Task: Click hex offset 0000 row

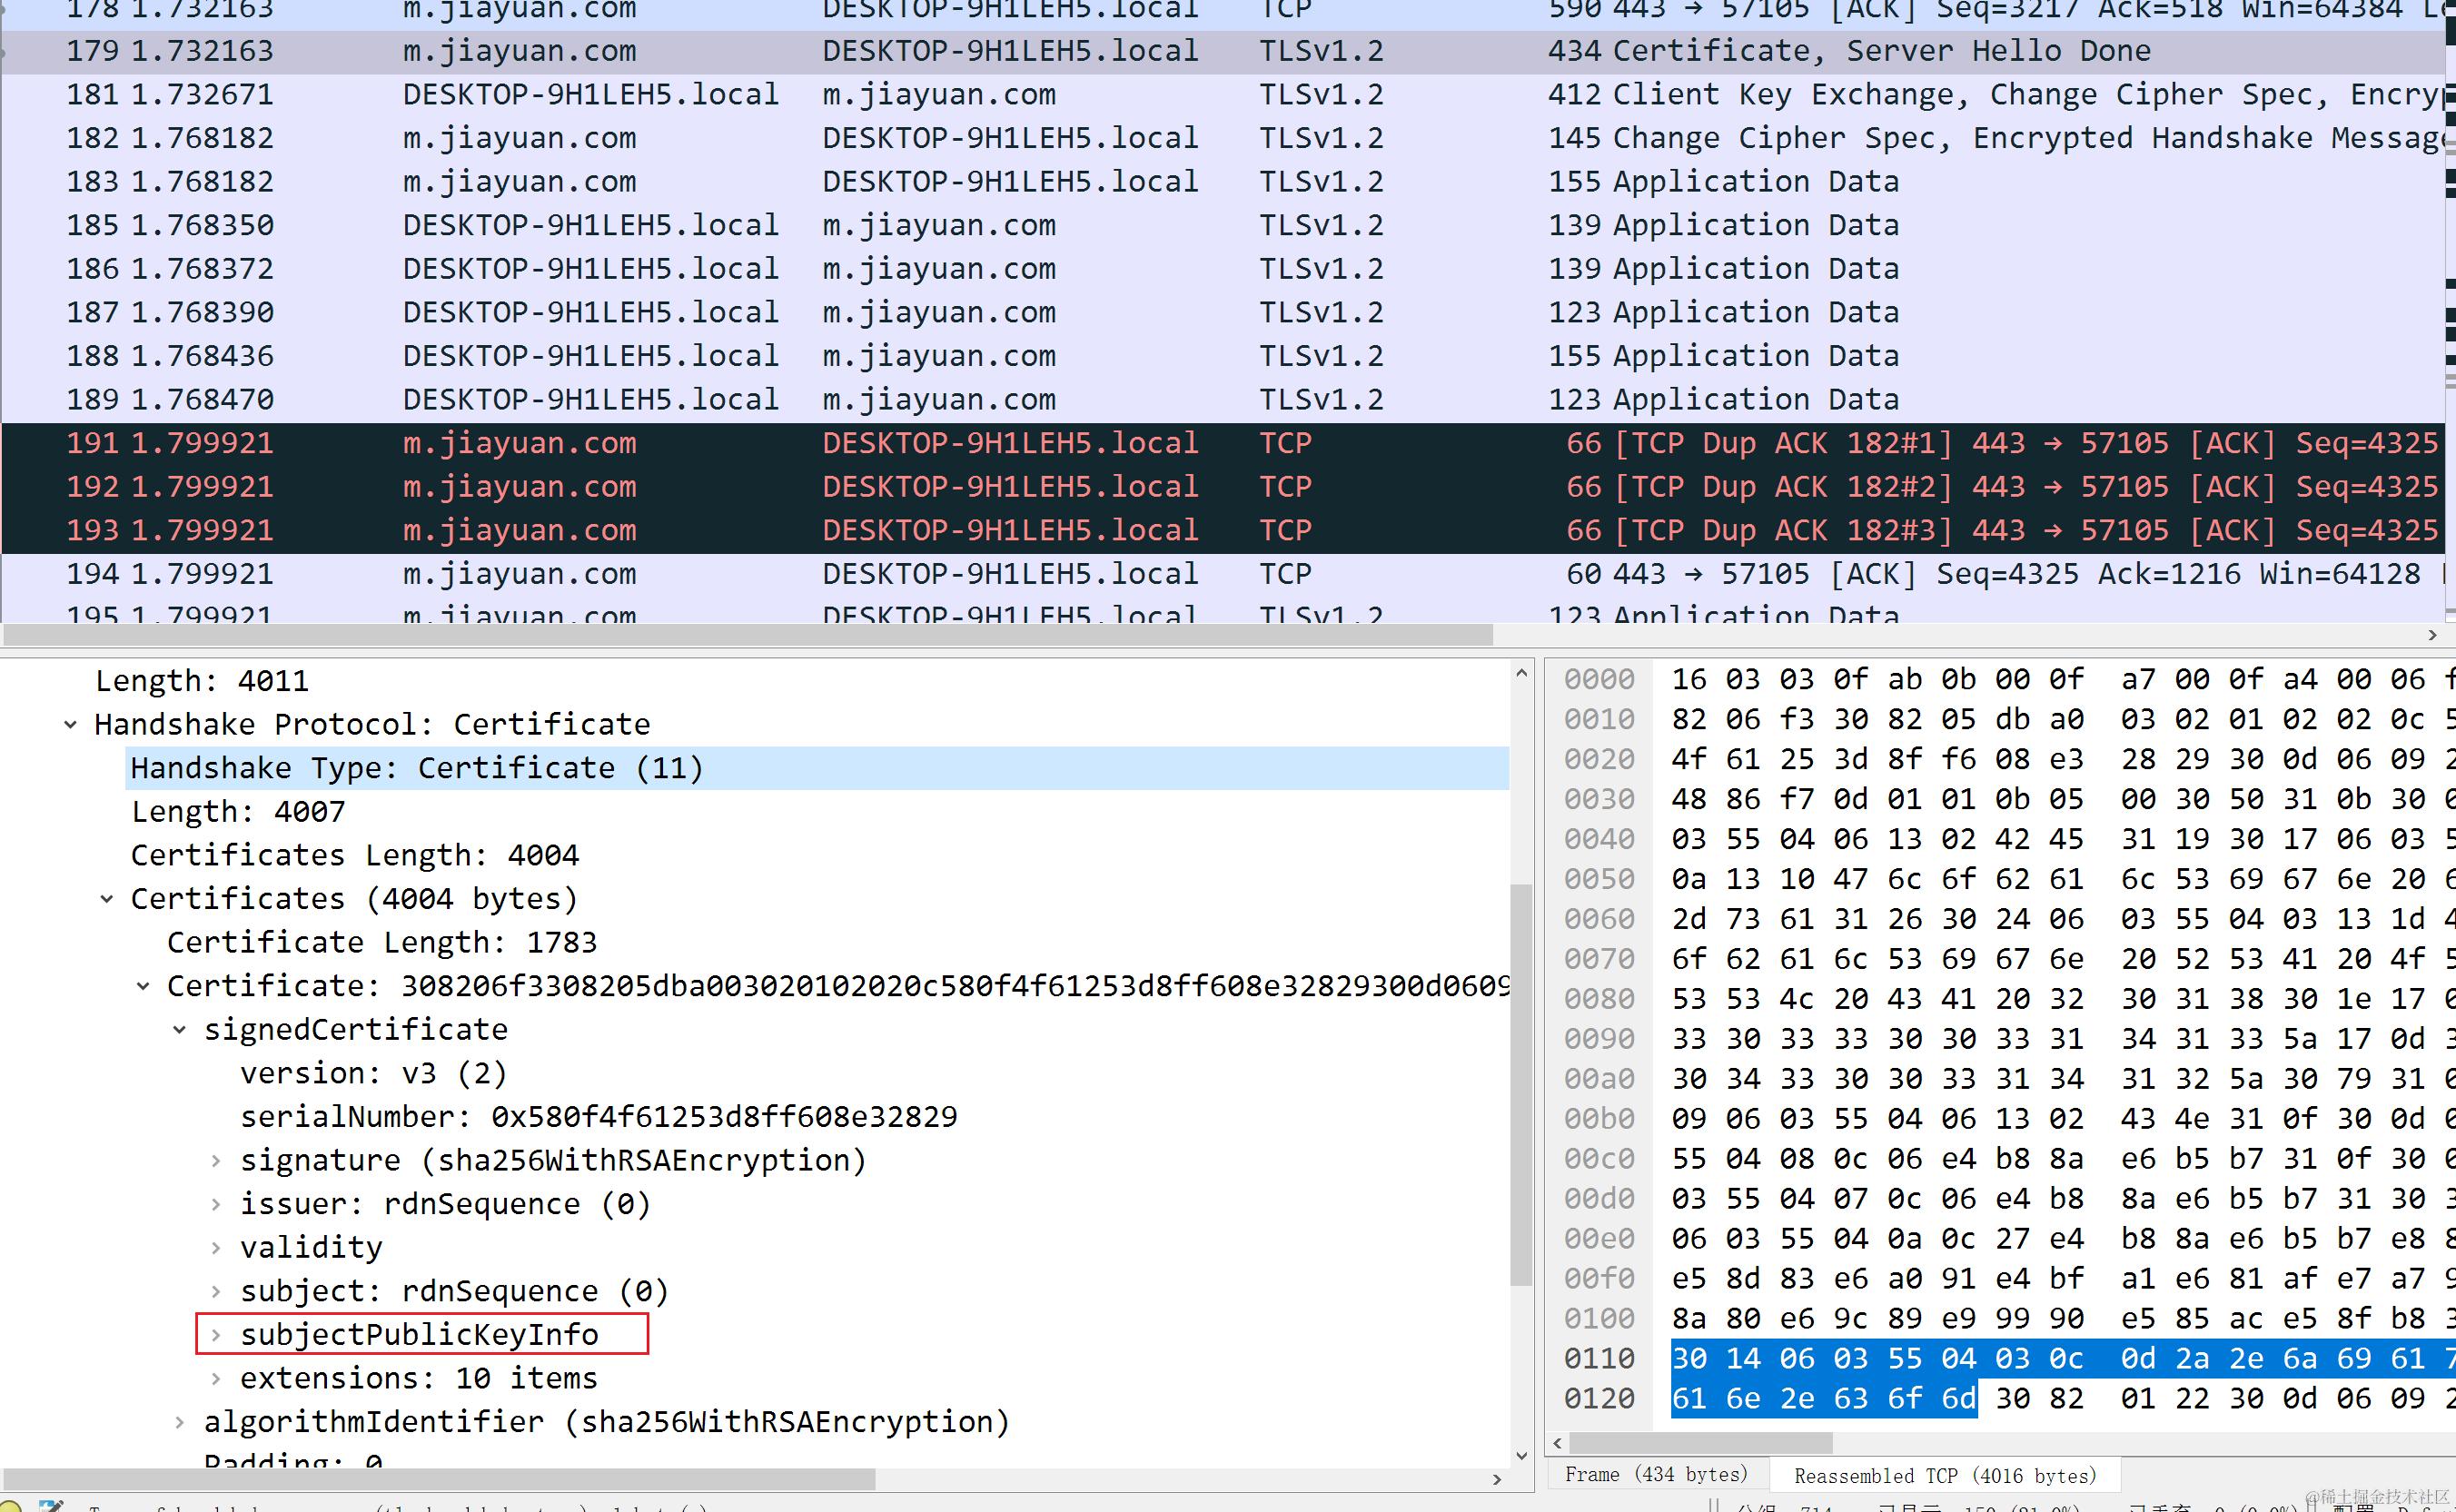Action: click(x=1600, y=679)
